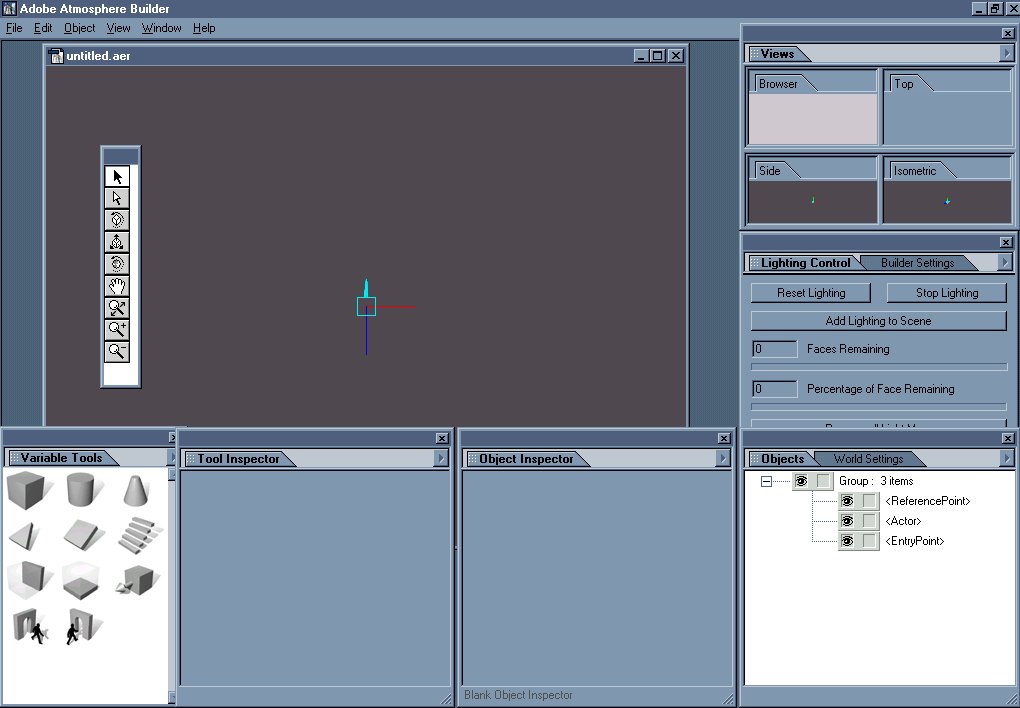Screen dimensions: 1020x708
Task: Hide the Actor object using its eye
Action: click(x=847, y=521)
